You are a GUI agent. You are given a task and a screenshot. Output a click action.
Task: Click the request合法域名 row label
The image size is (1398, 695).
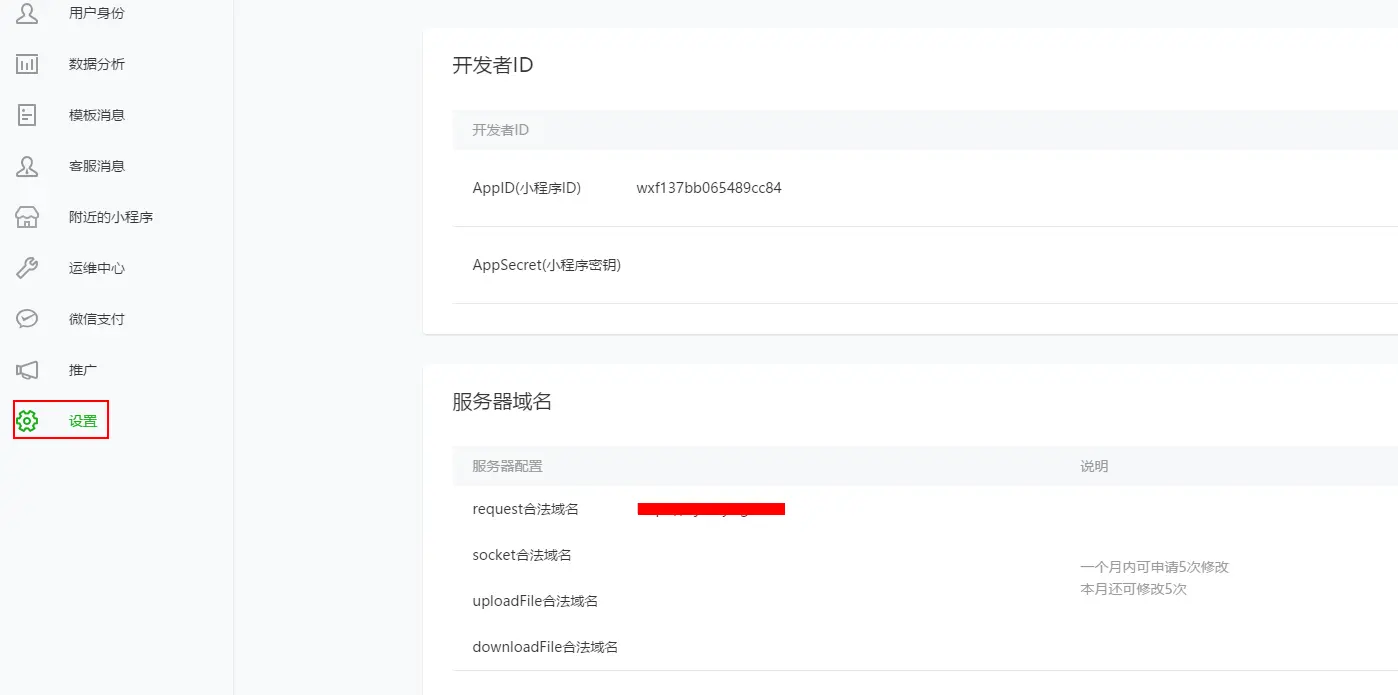tap(526, 509)
